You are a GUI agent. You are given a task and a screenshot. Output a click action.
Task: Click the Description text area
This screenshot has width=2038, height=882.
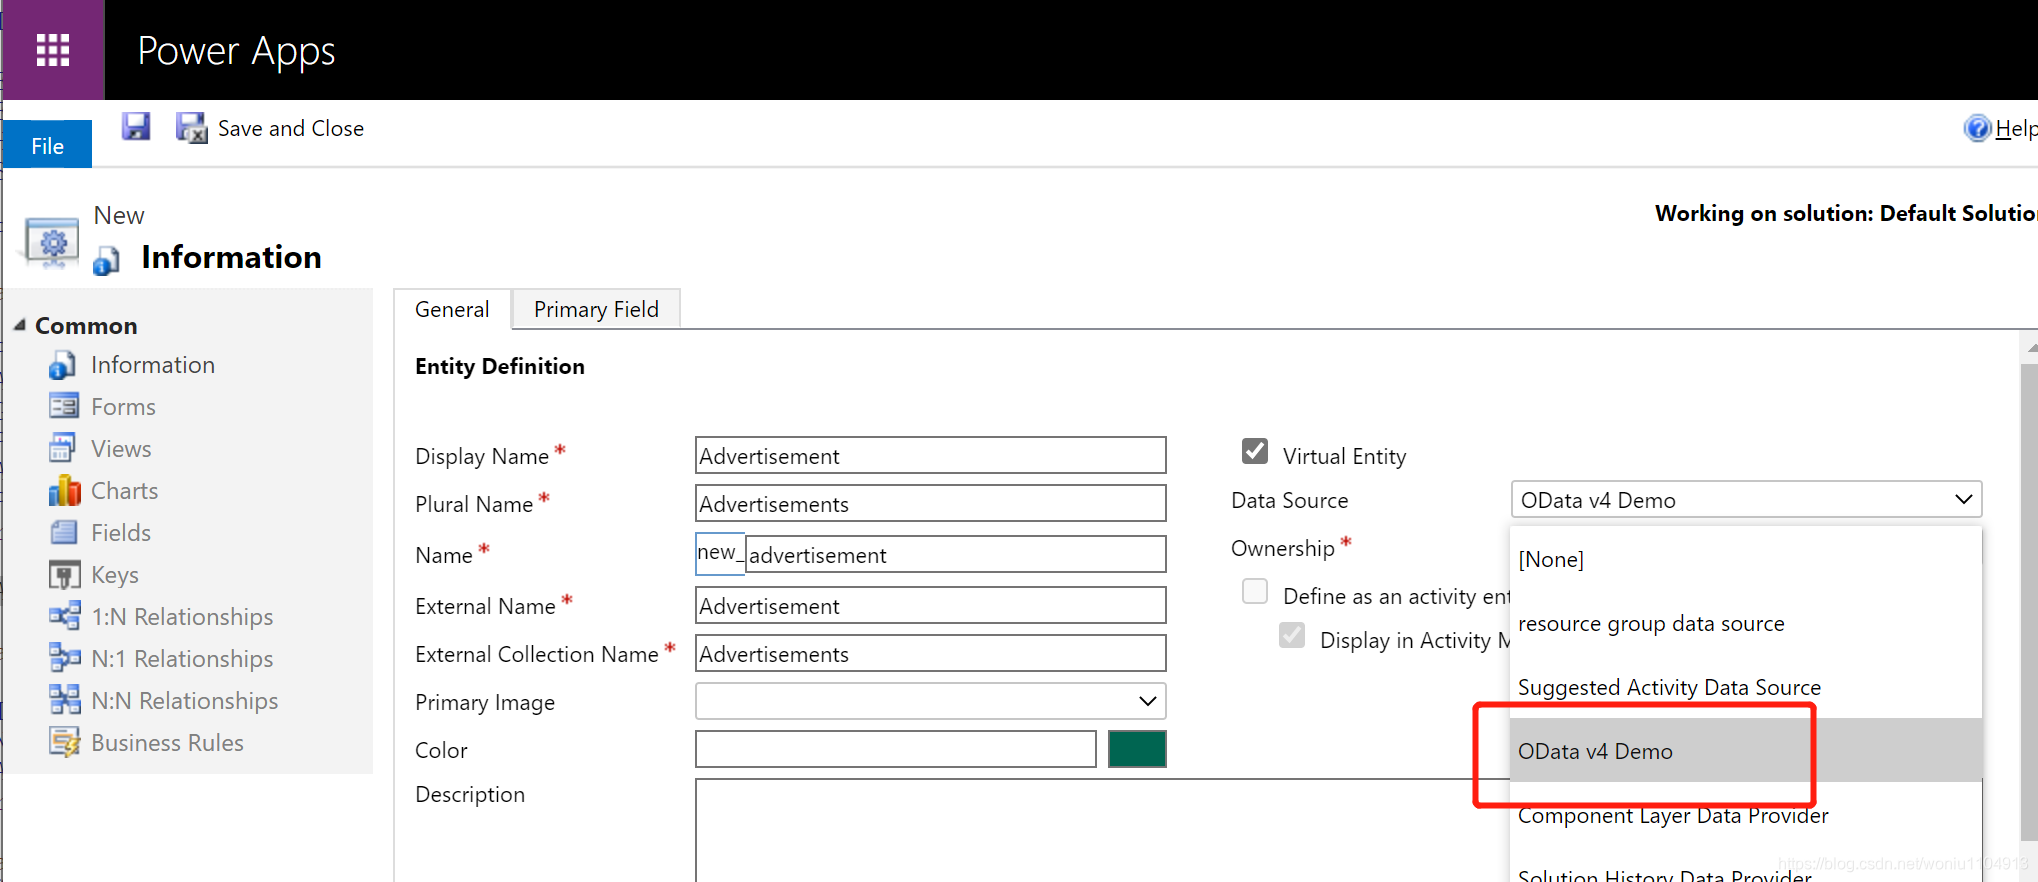(x=1100, y=830)
